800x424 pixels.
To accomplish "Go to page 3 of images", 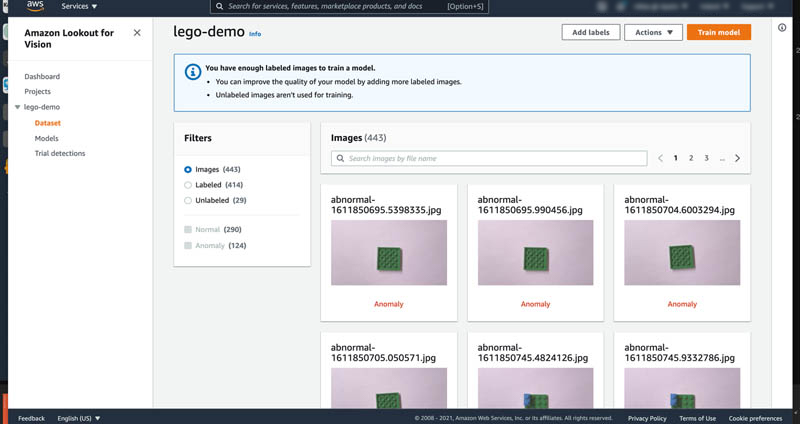I will click(706, 159).
